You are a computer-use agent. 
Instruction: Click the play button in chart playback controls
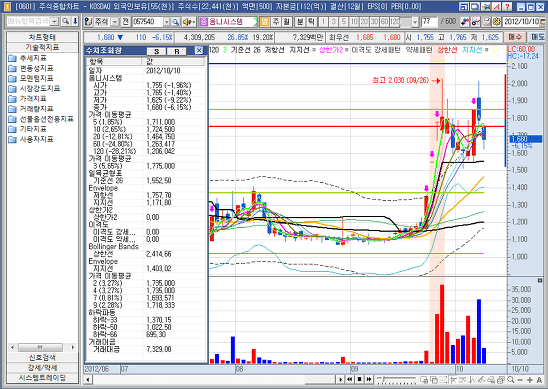coord(340,379)
